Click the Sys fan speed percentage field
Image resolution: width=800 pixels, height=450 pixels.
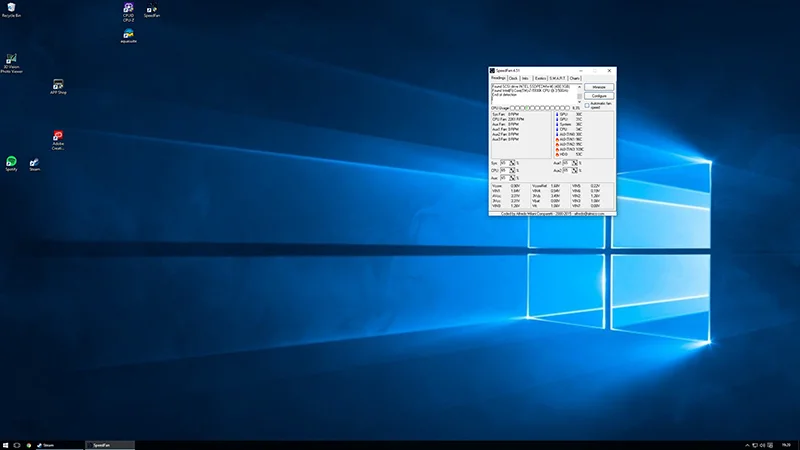click(x=505, y=163)
